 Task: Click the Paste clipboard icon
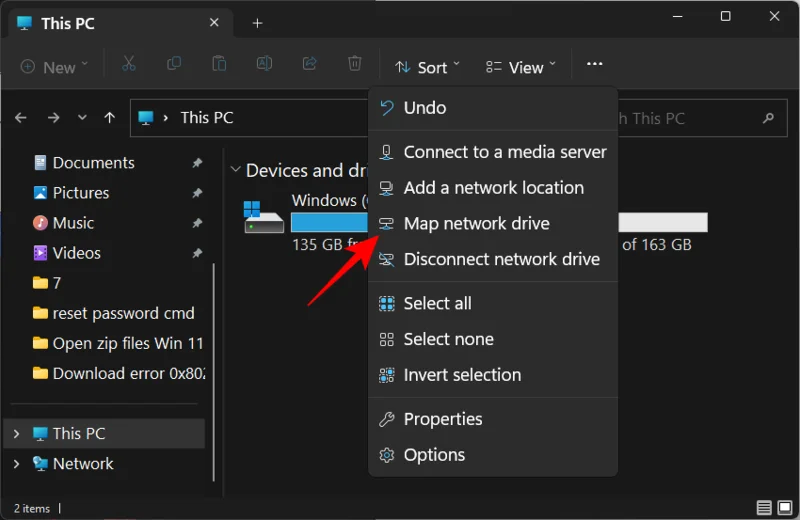(219, 64)
